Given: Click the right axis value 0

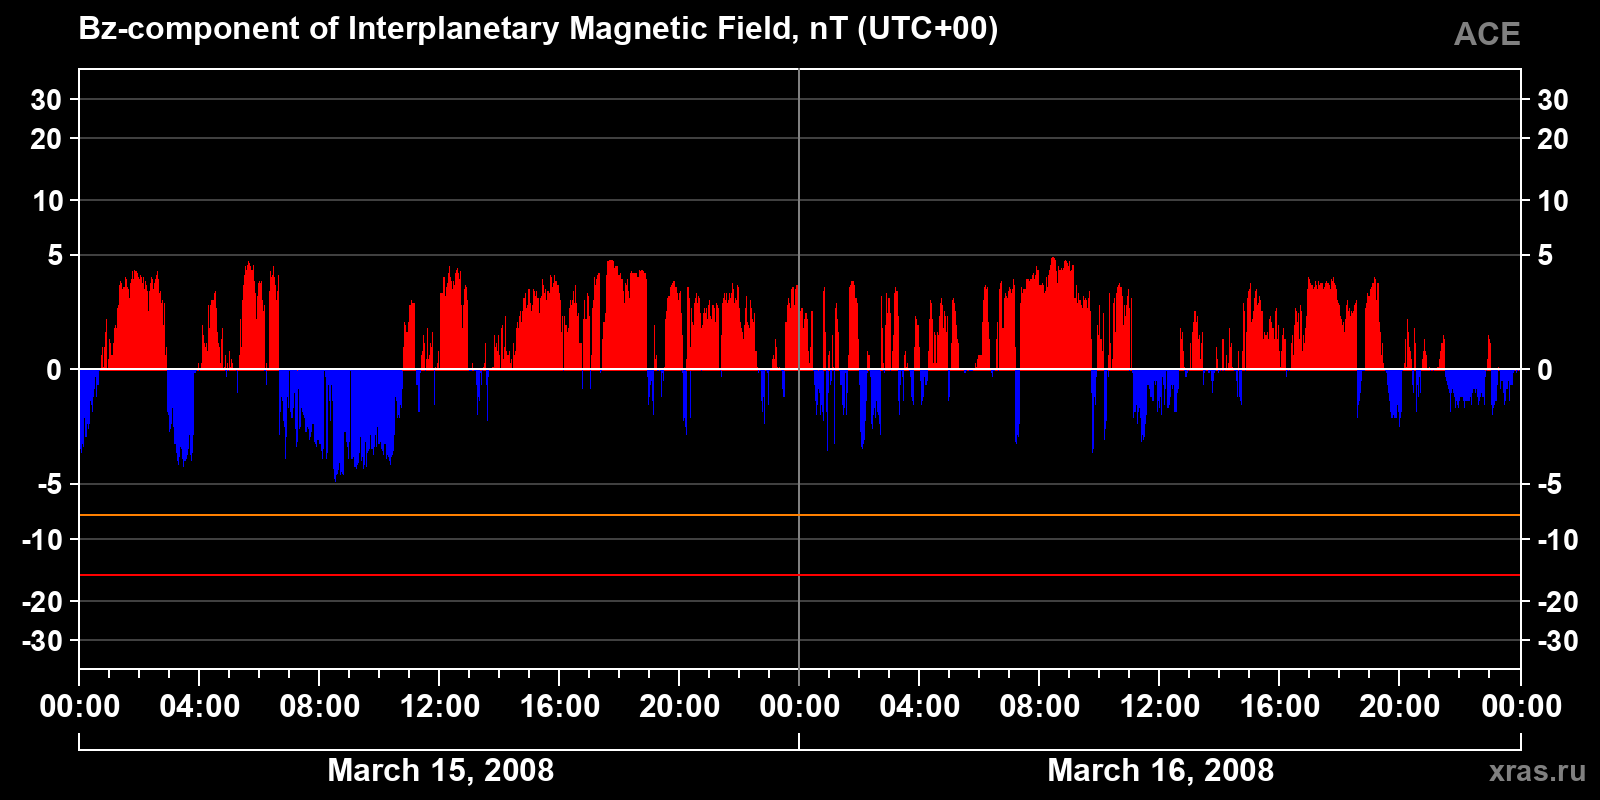Looking at the screenshot, I should pos(1545,370).
